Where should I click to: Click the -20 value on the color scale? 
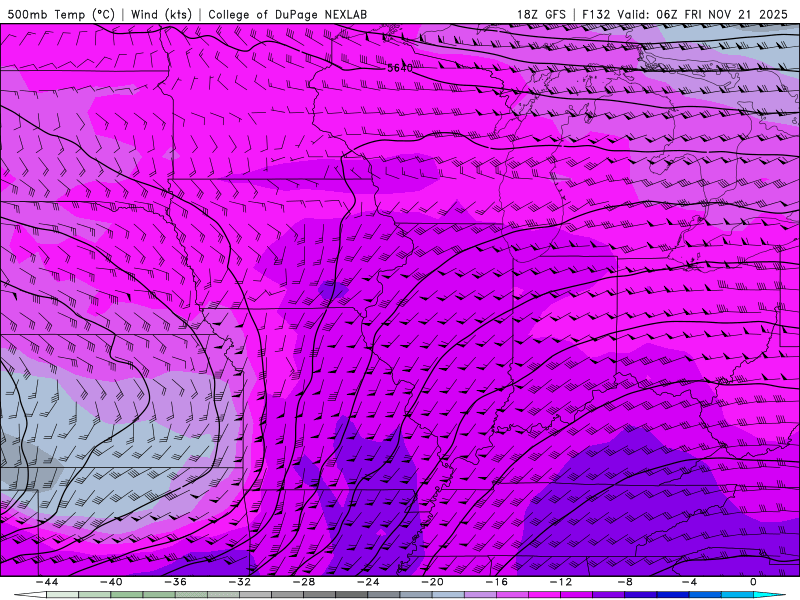[x=432, y=582]
